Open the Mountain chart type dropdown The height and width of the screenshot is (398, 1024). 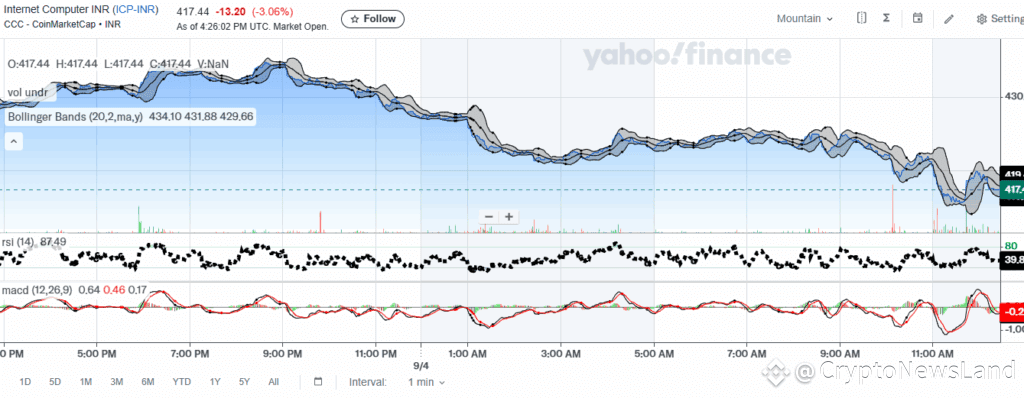805,19
